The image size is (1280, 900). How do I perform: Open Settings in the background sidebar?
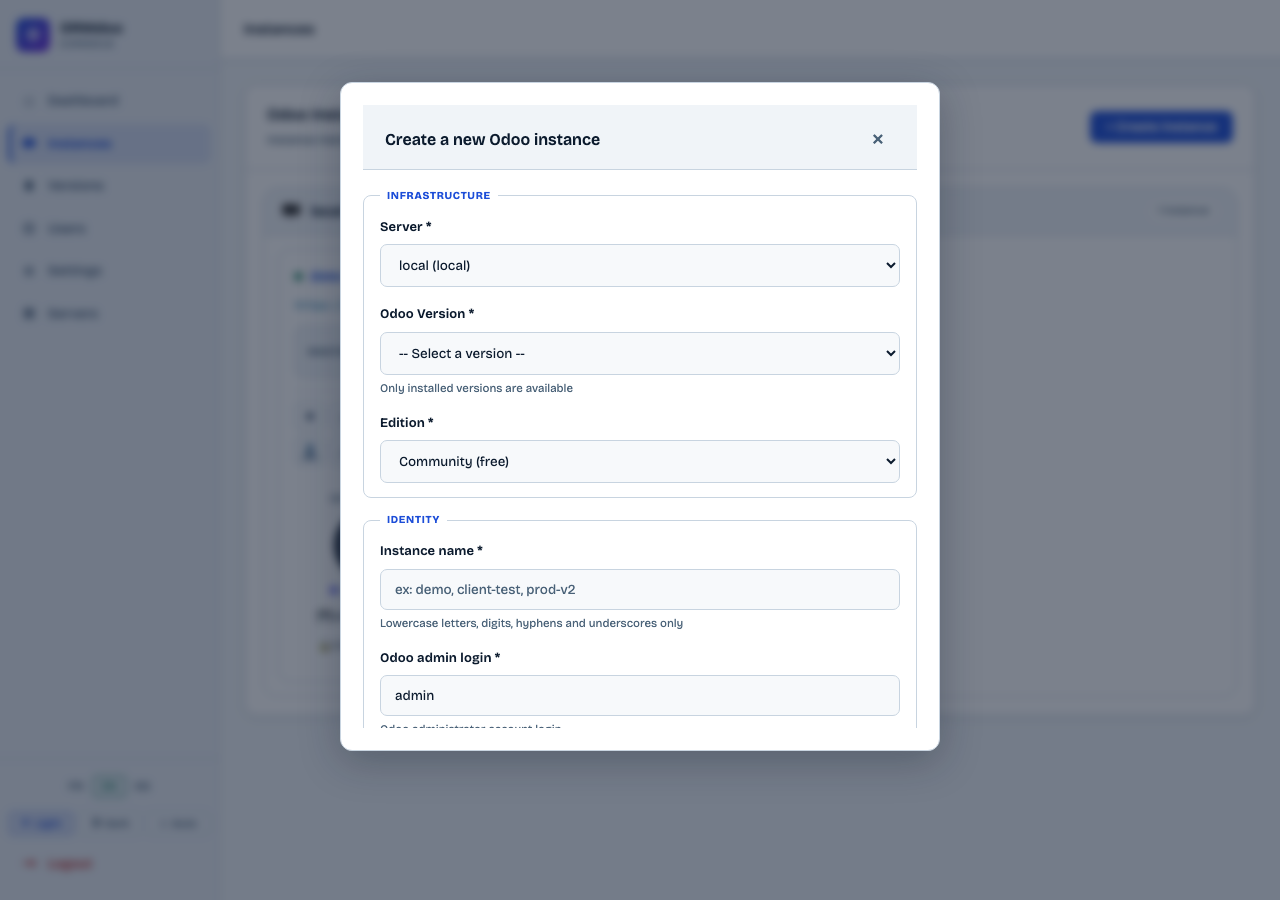pos(109,271)
